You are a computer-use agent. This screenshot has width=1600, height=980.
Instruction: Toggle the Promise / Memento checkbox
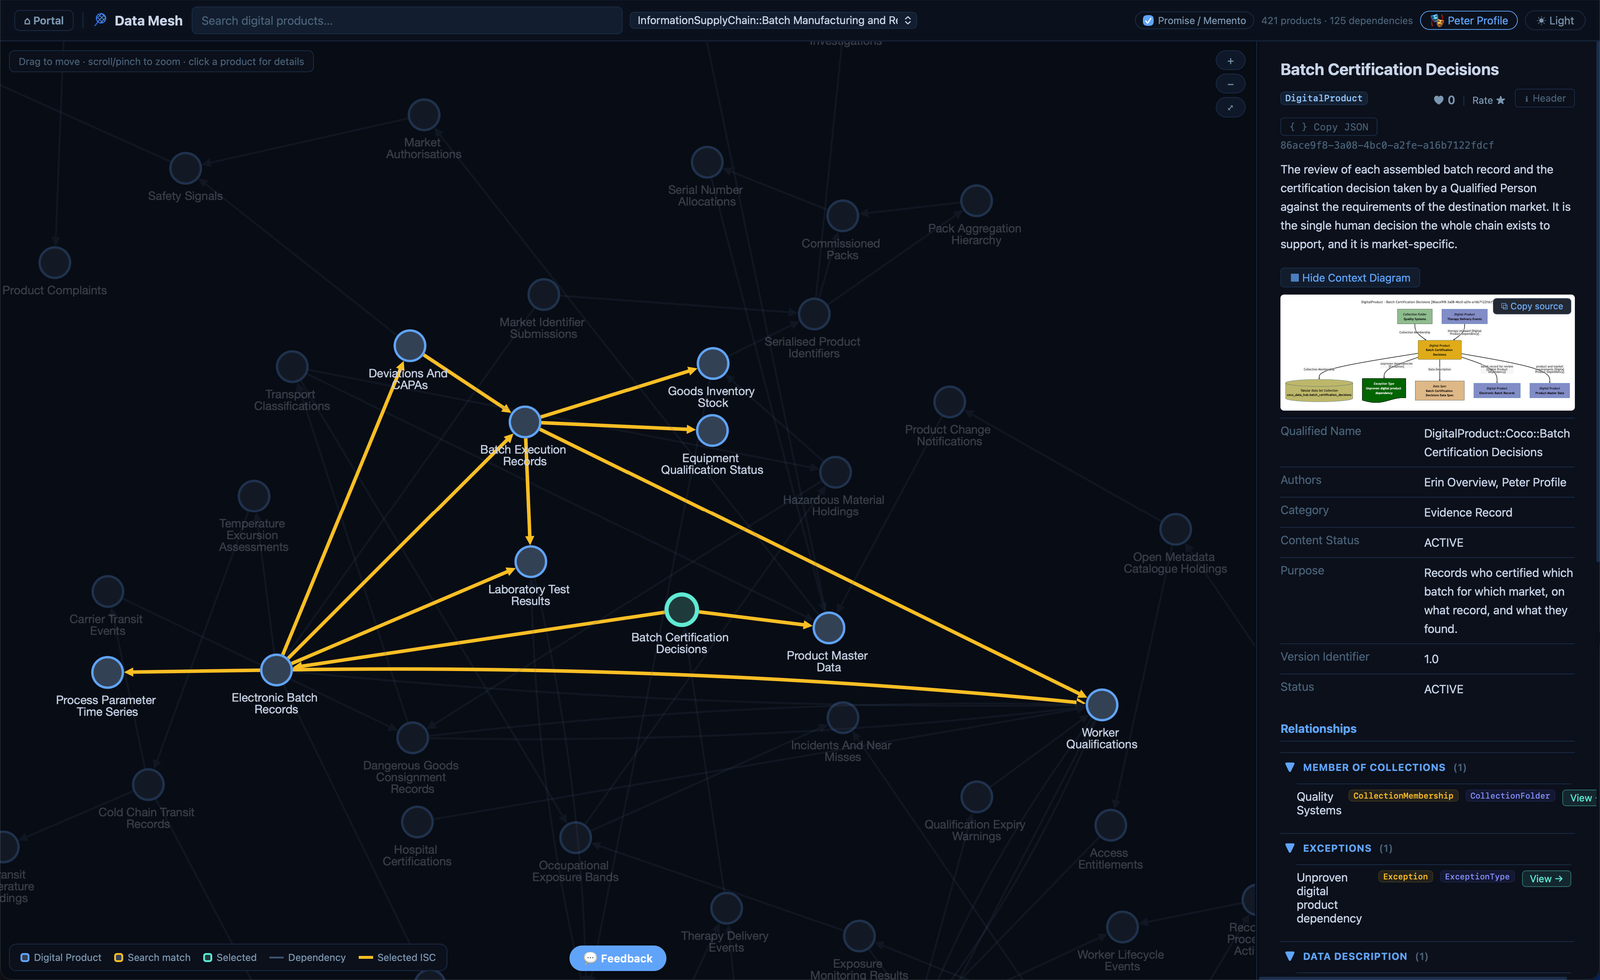(x=1148, y=20)
